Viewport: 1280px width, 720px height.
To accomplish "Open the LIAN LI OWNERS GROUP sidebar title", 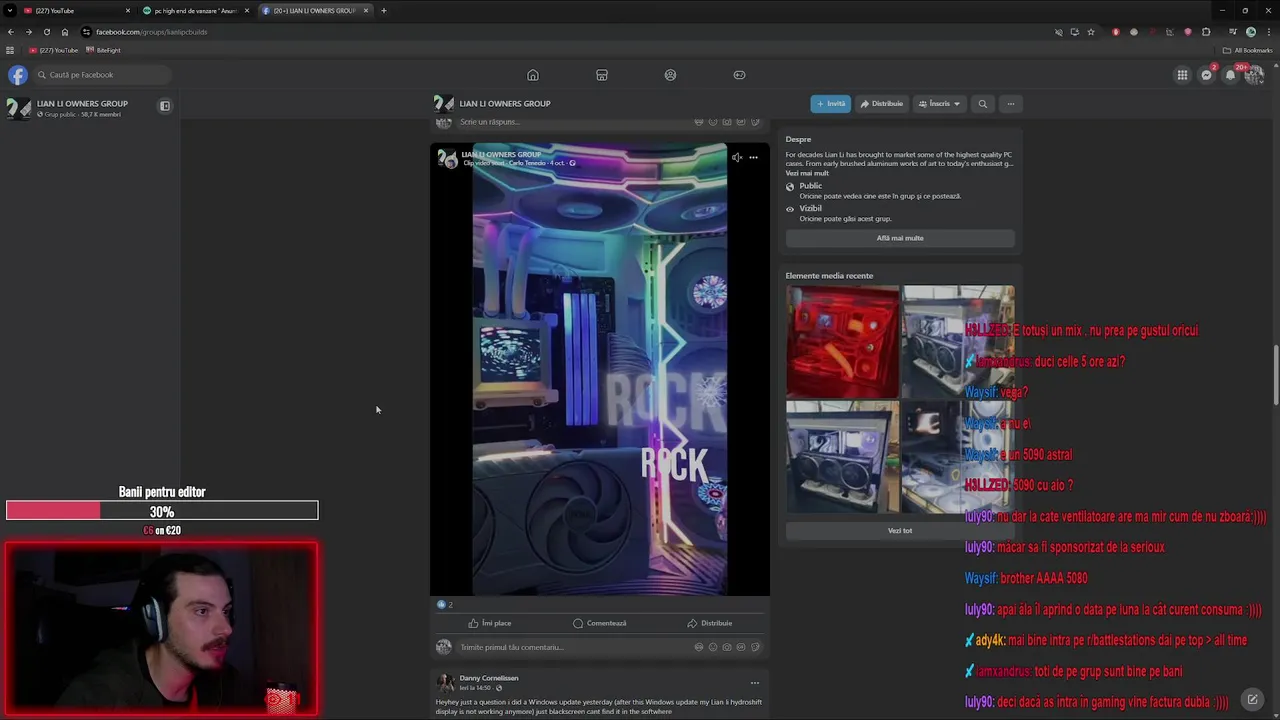I will (x=82, y=103).
